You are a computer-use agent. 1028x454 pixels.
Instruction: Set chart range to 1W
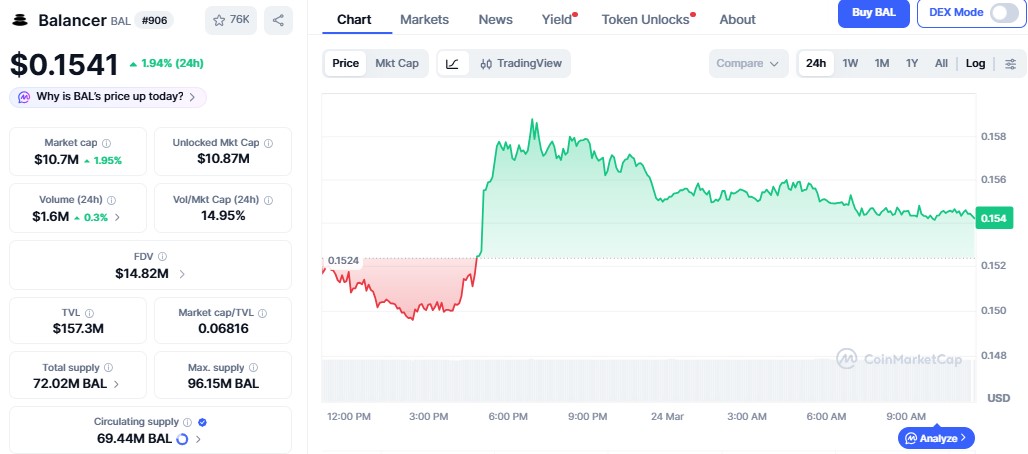(x=850, y=64)
